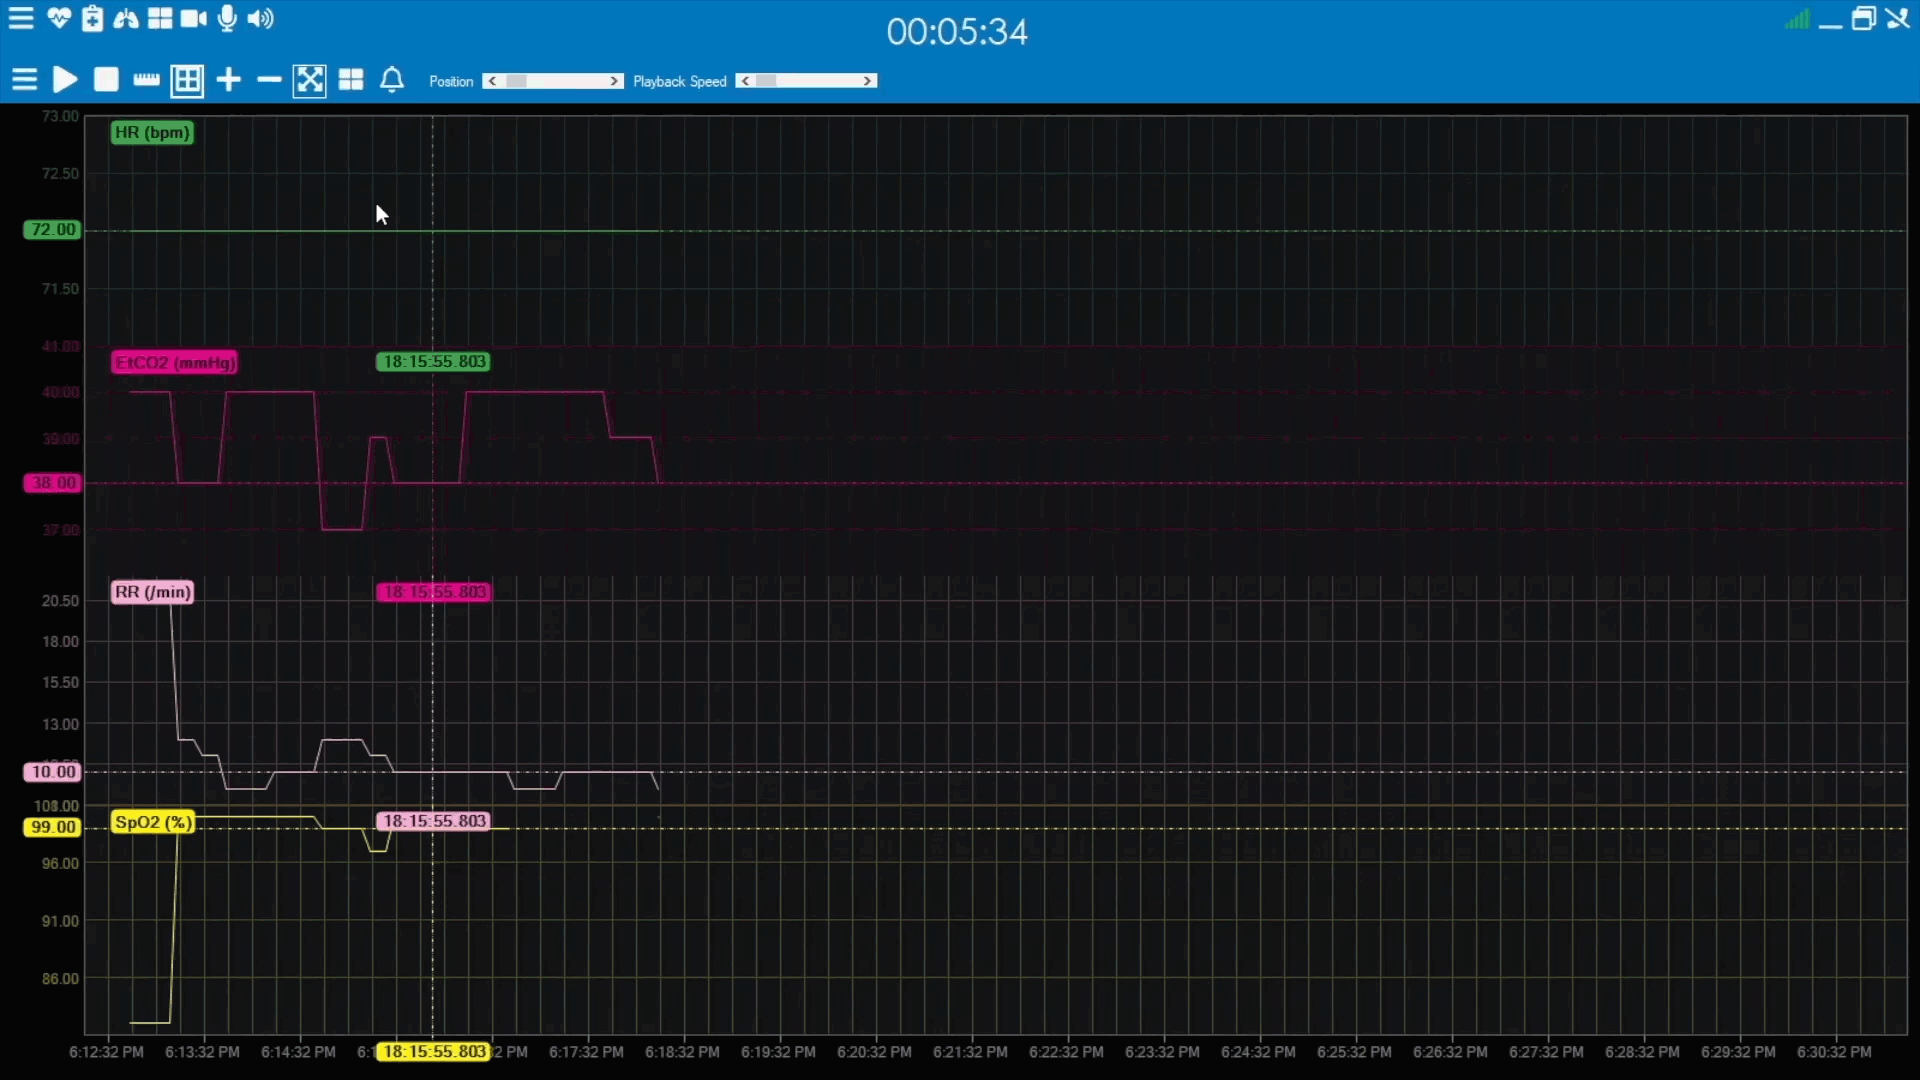The height and width of the screenshot is (1080, 1920).
Task: Select the EtCO2 (mmHg) trace label
Action: pos(175,362)
